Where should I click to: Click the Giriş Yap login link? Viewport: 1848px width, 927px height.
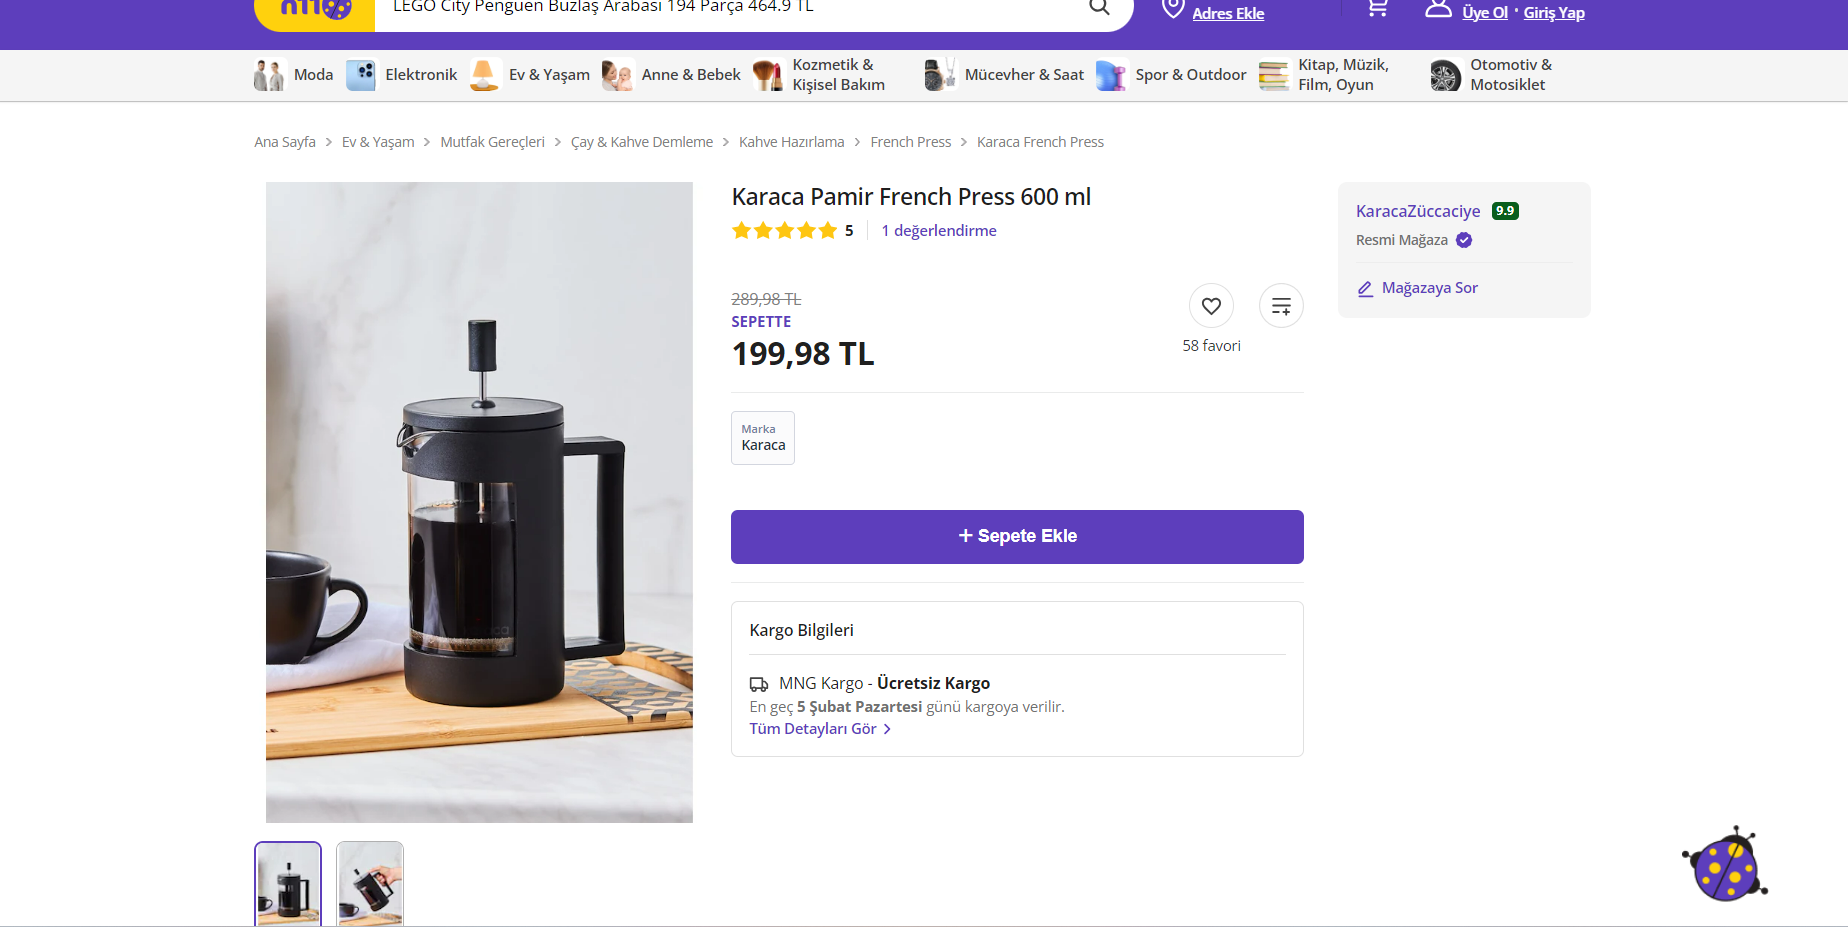coord(1554,13)
